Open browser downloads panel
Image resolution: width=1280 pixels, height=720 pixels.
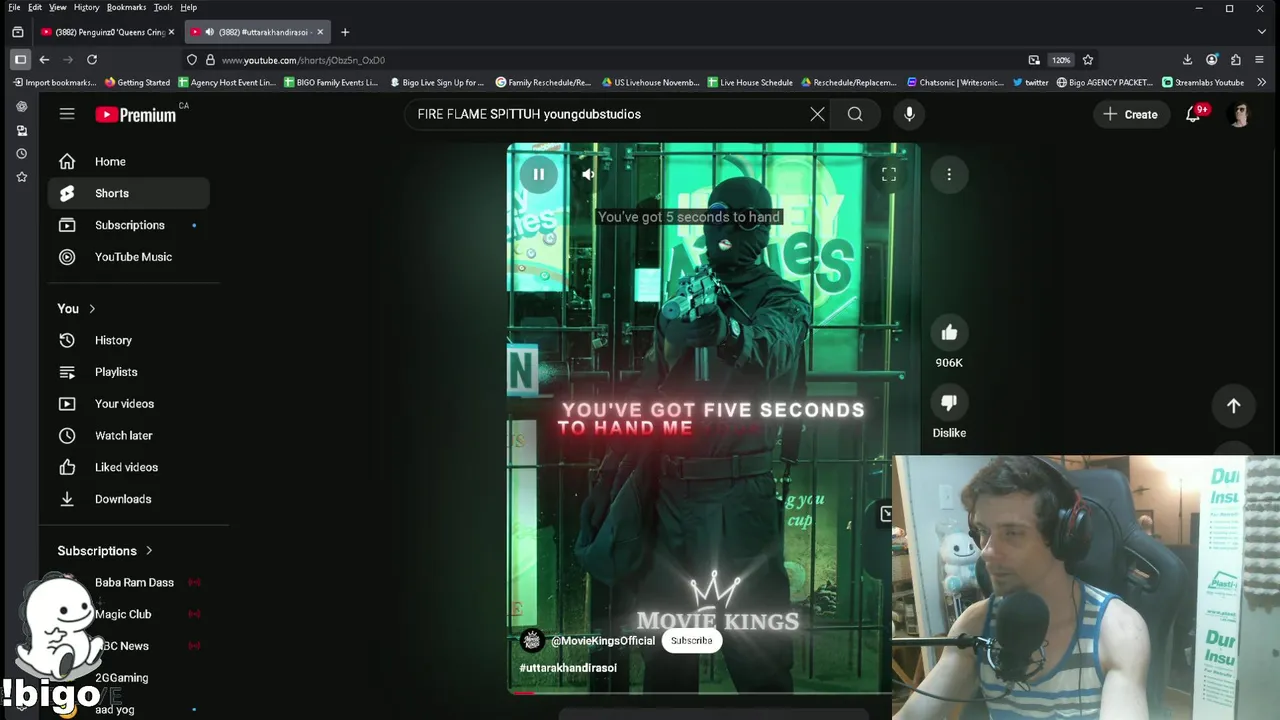[x=1187, y=59]
